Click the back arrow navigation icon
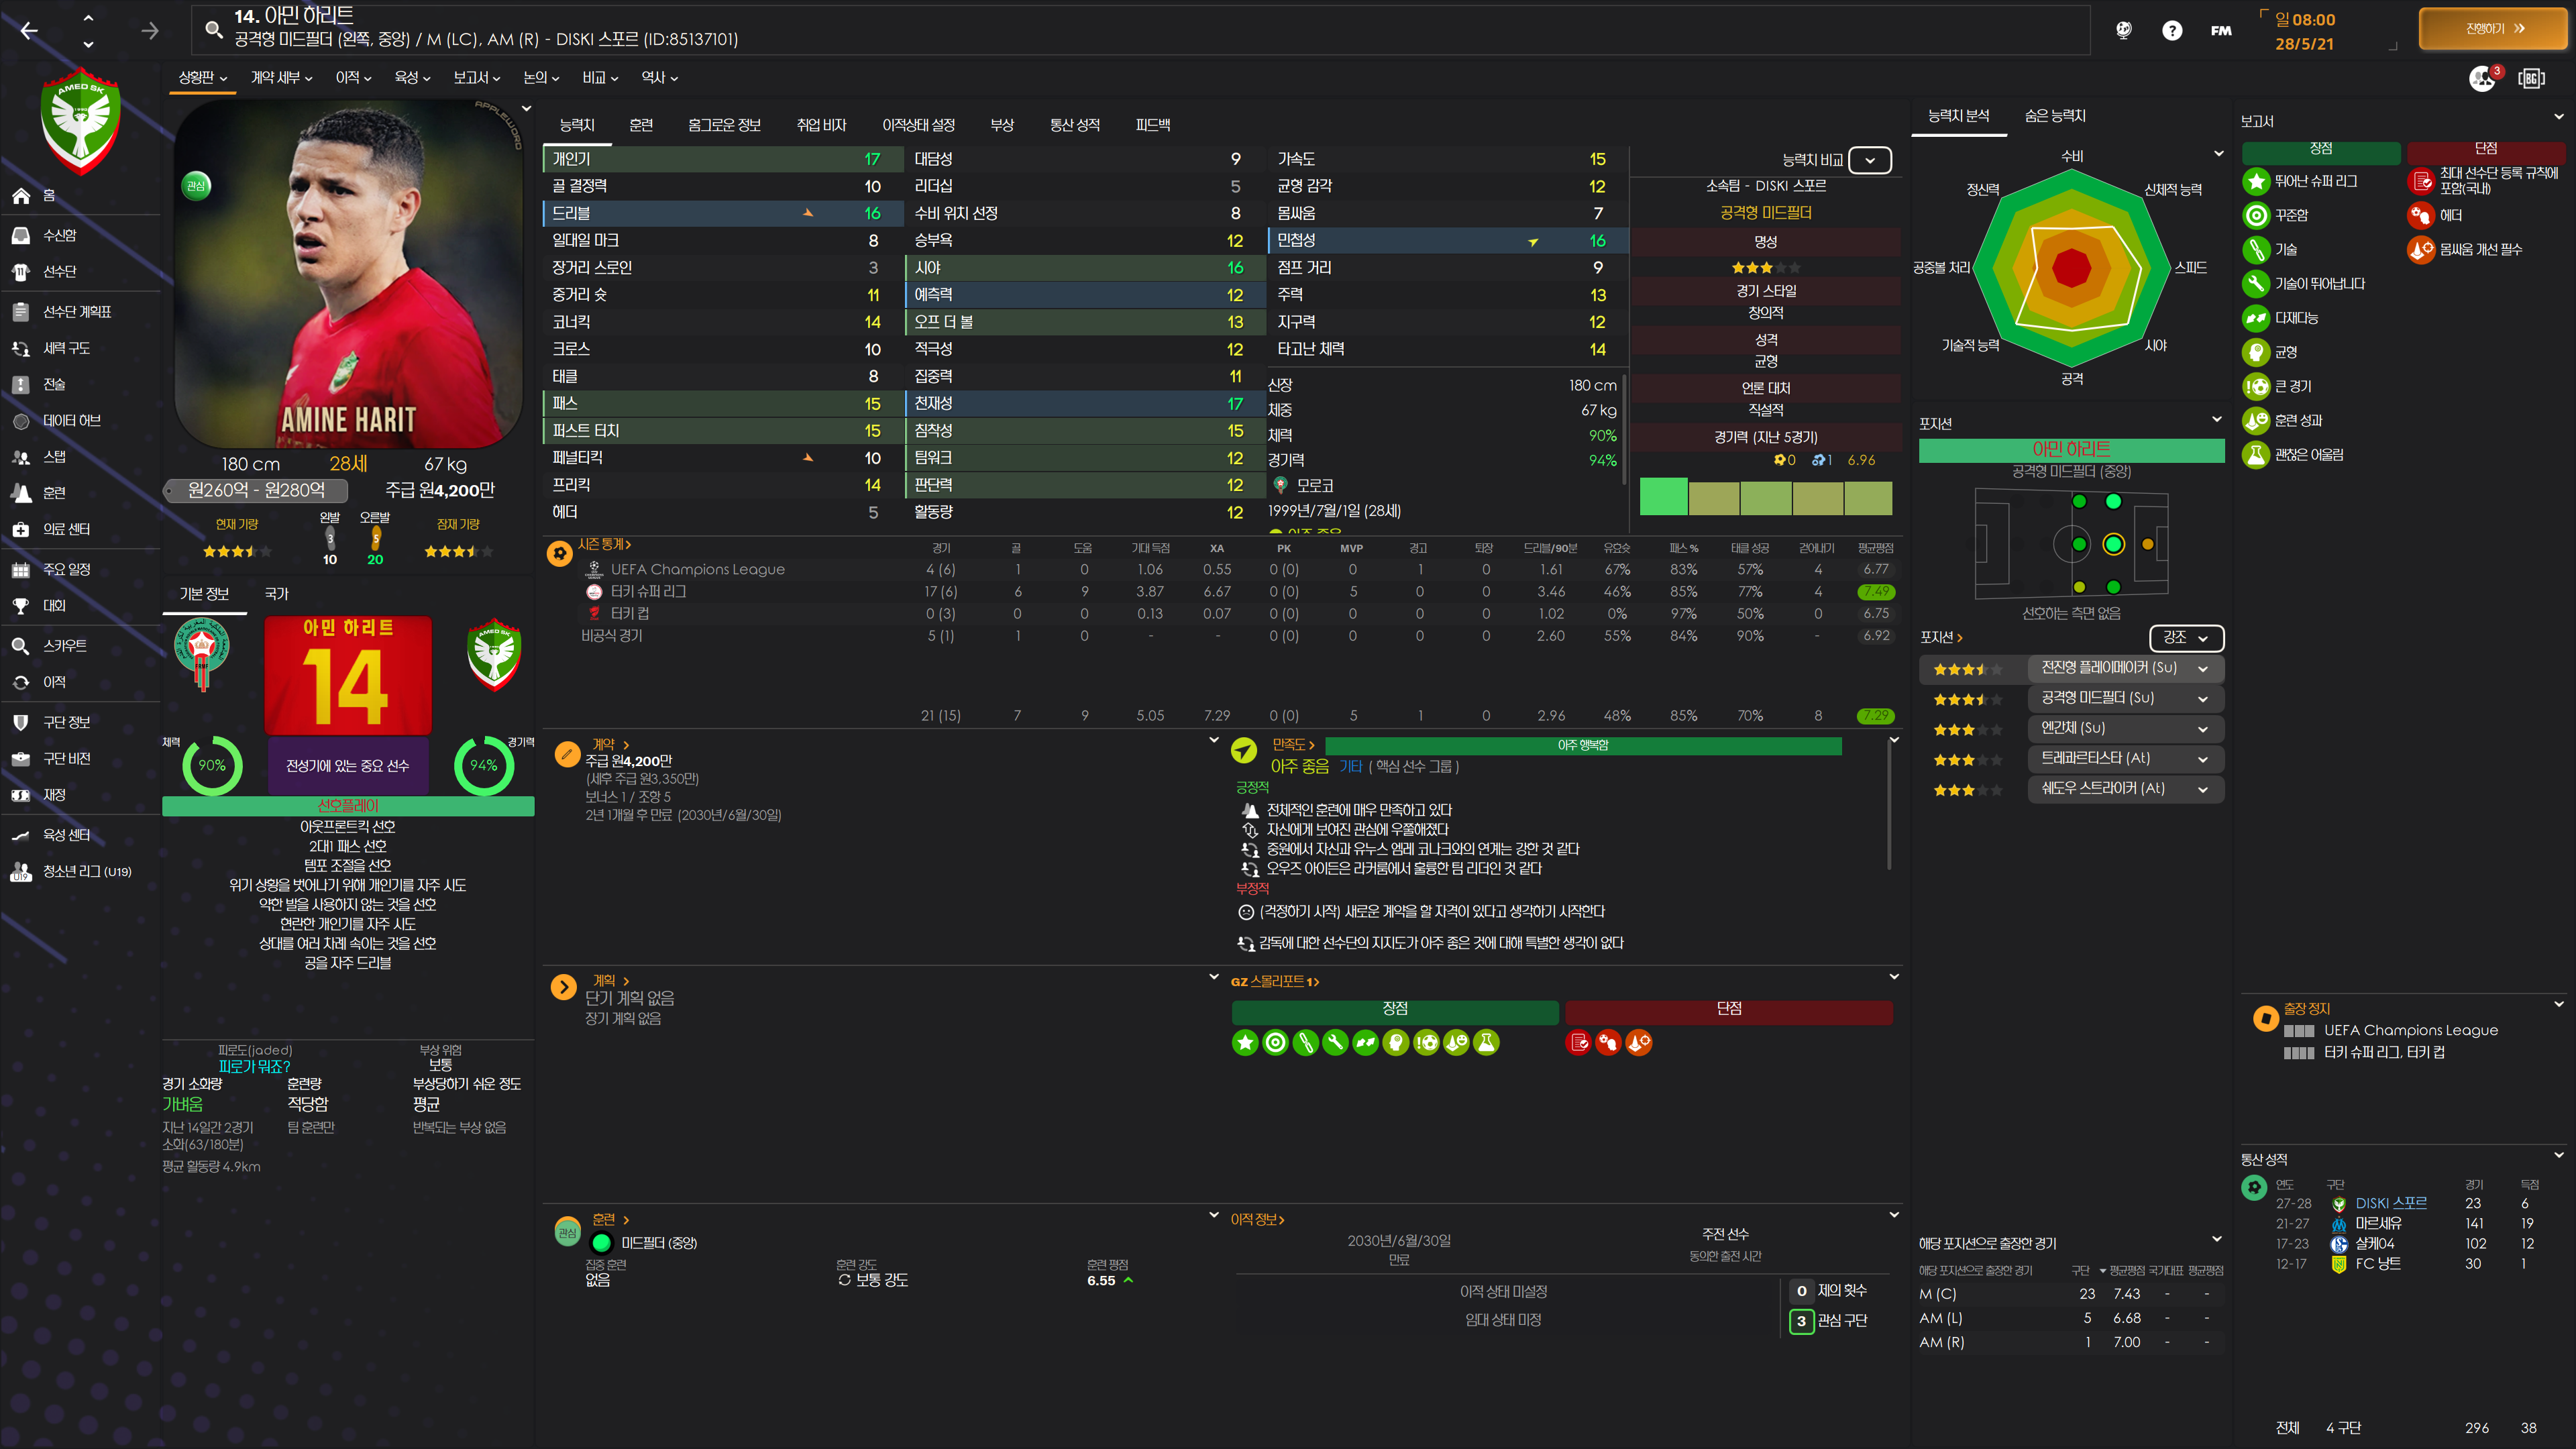This screenshot has height=1449, width=2576. click(29, 31)
